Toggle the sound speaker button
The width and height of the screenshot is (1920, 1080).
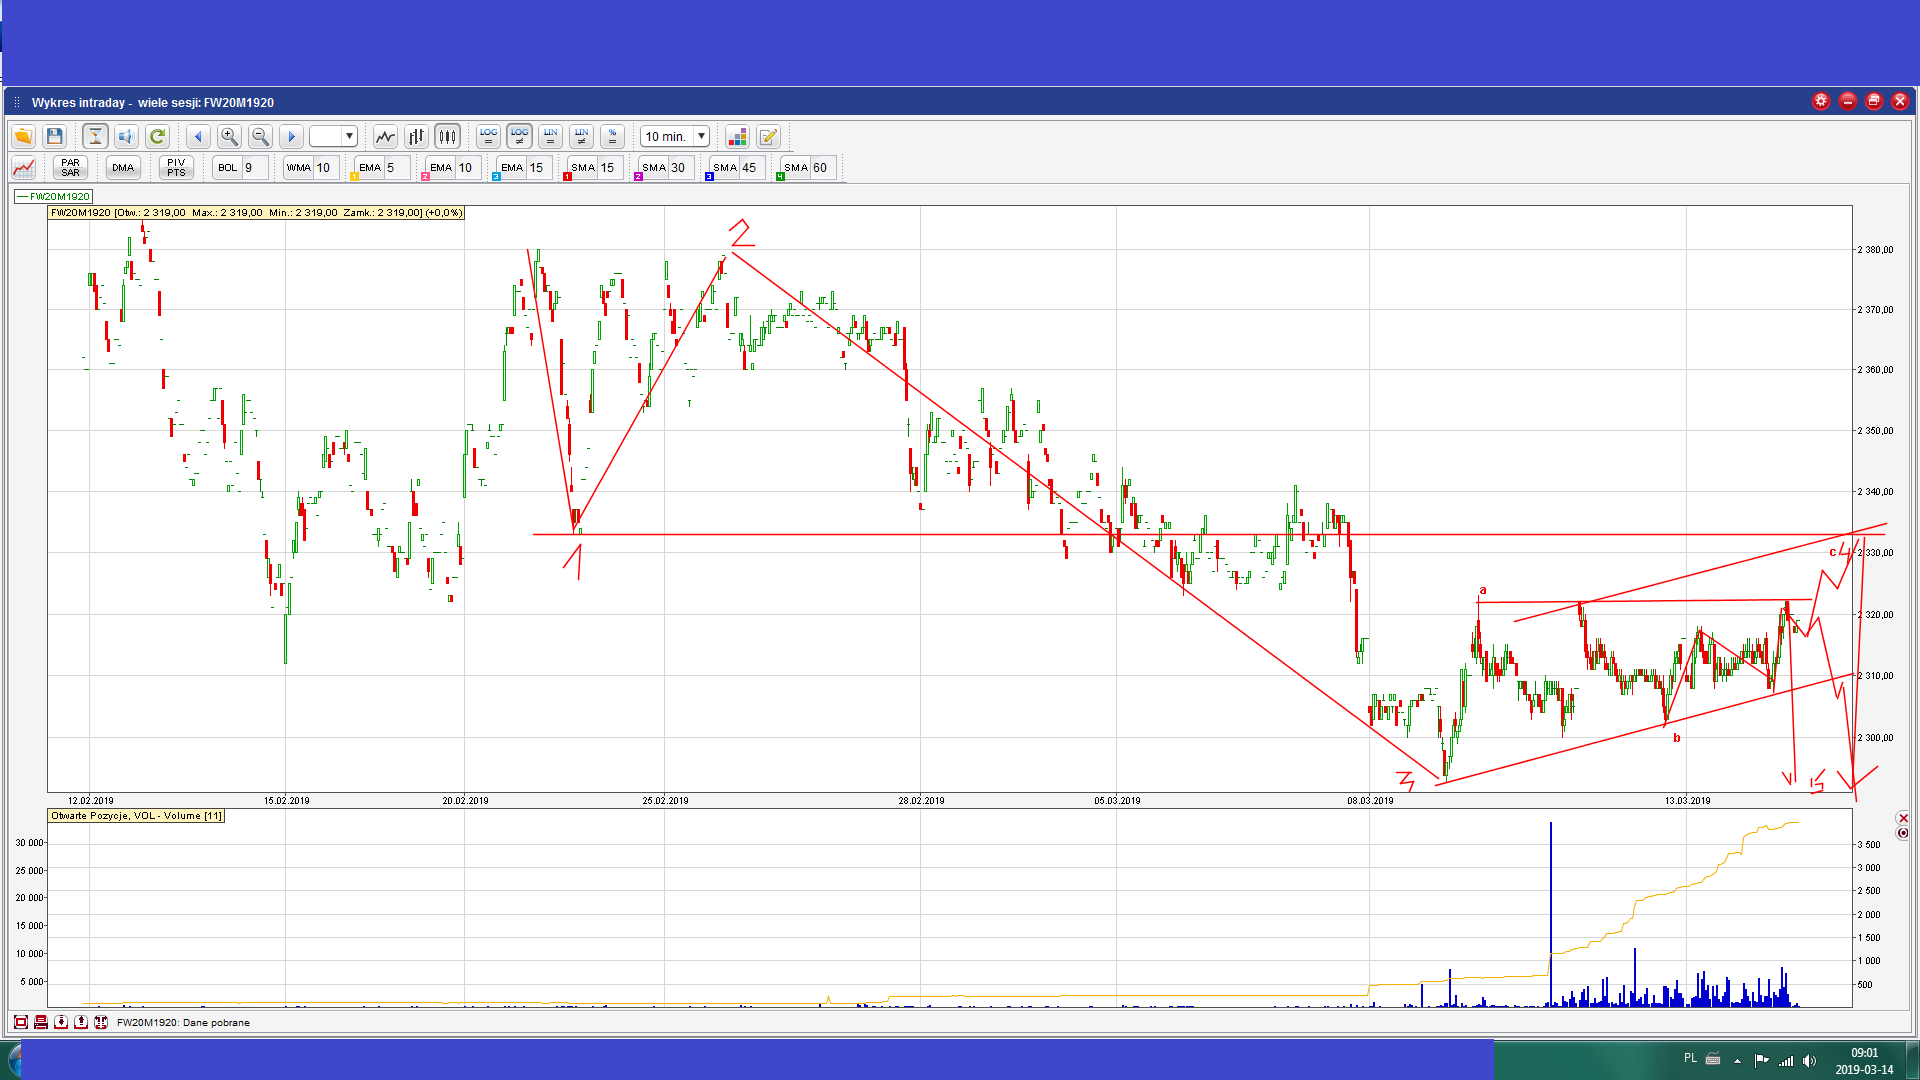tap(126, 137)
